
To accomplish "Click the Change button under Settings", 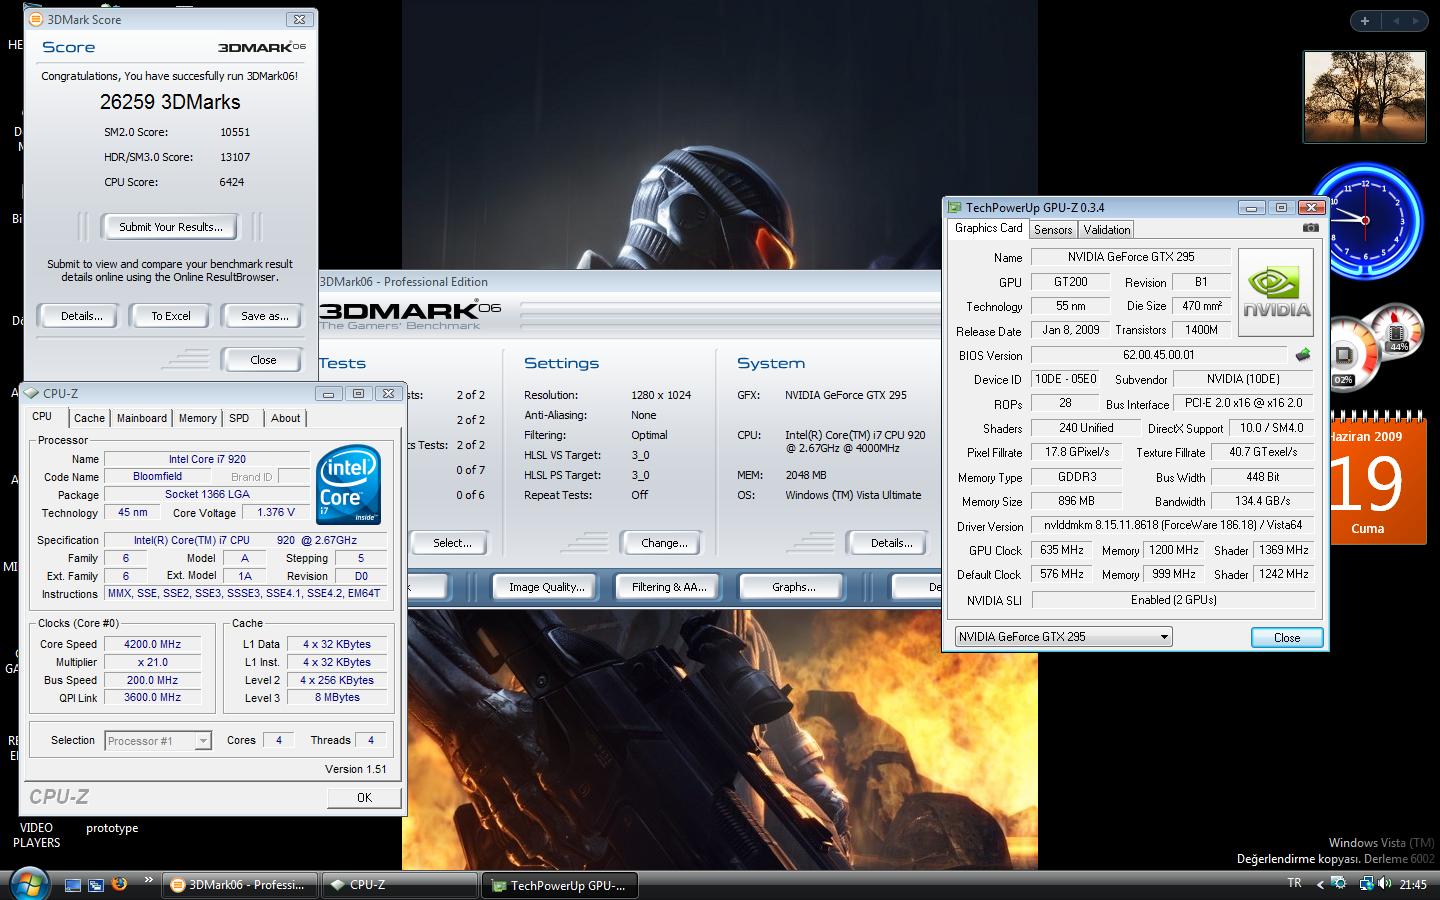I will tap(664, 543).
